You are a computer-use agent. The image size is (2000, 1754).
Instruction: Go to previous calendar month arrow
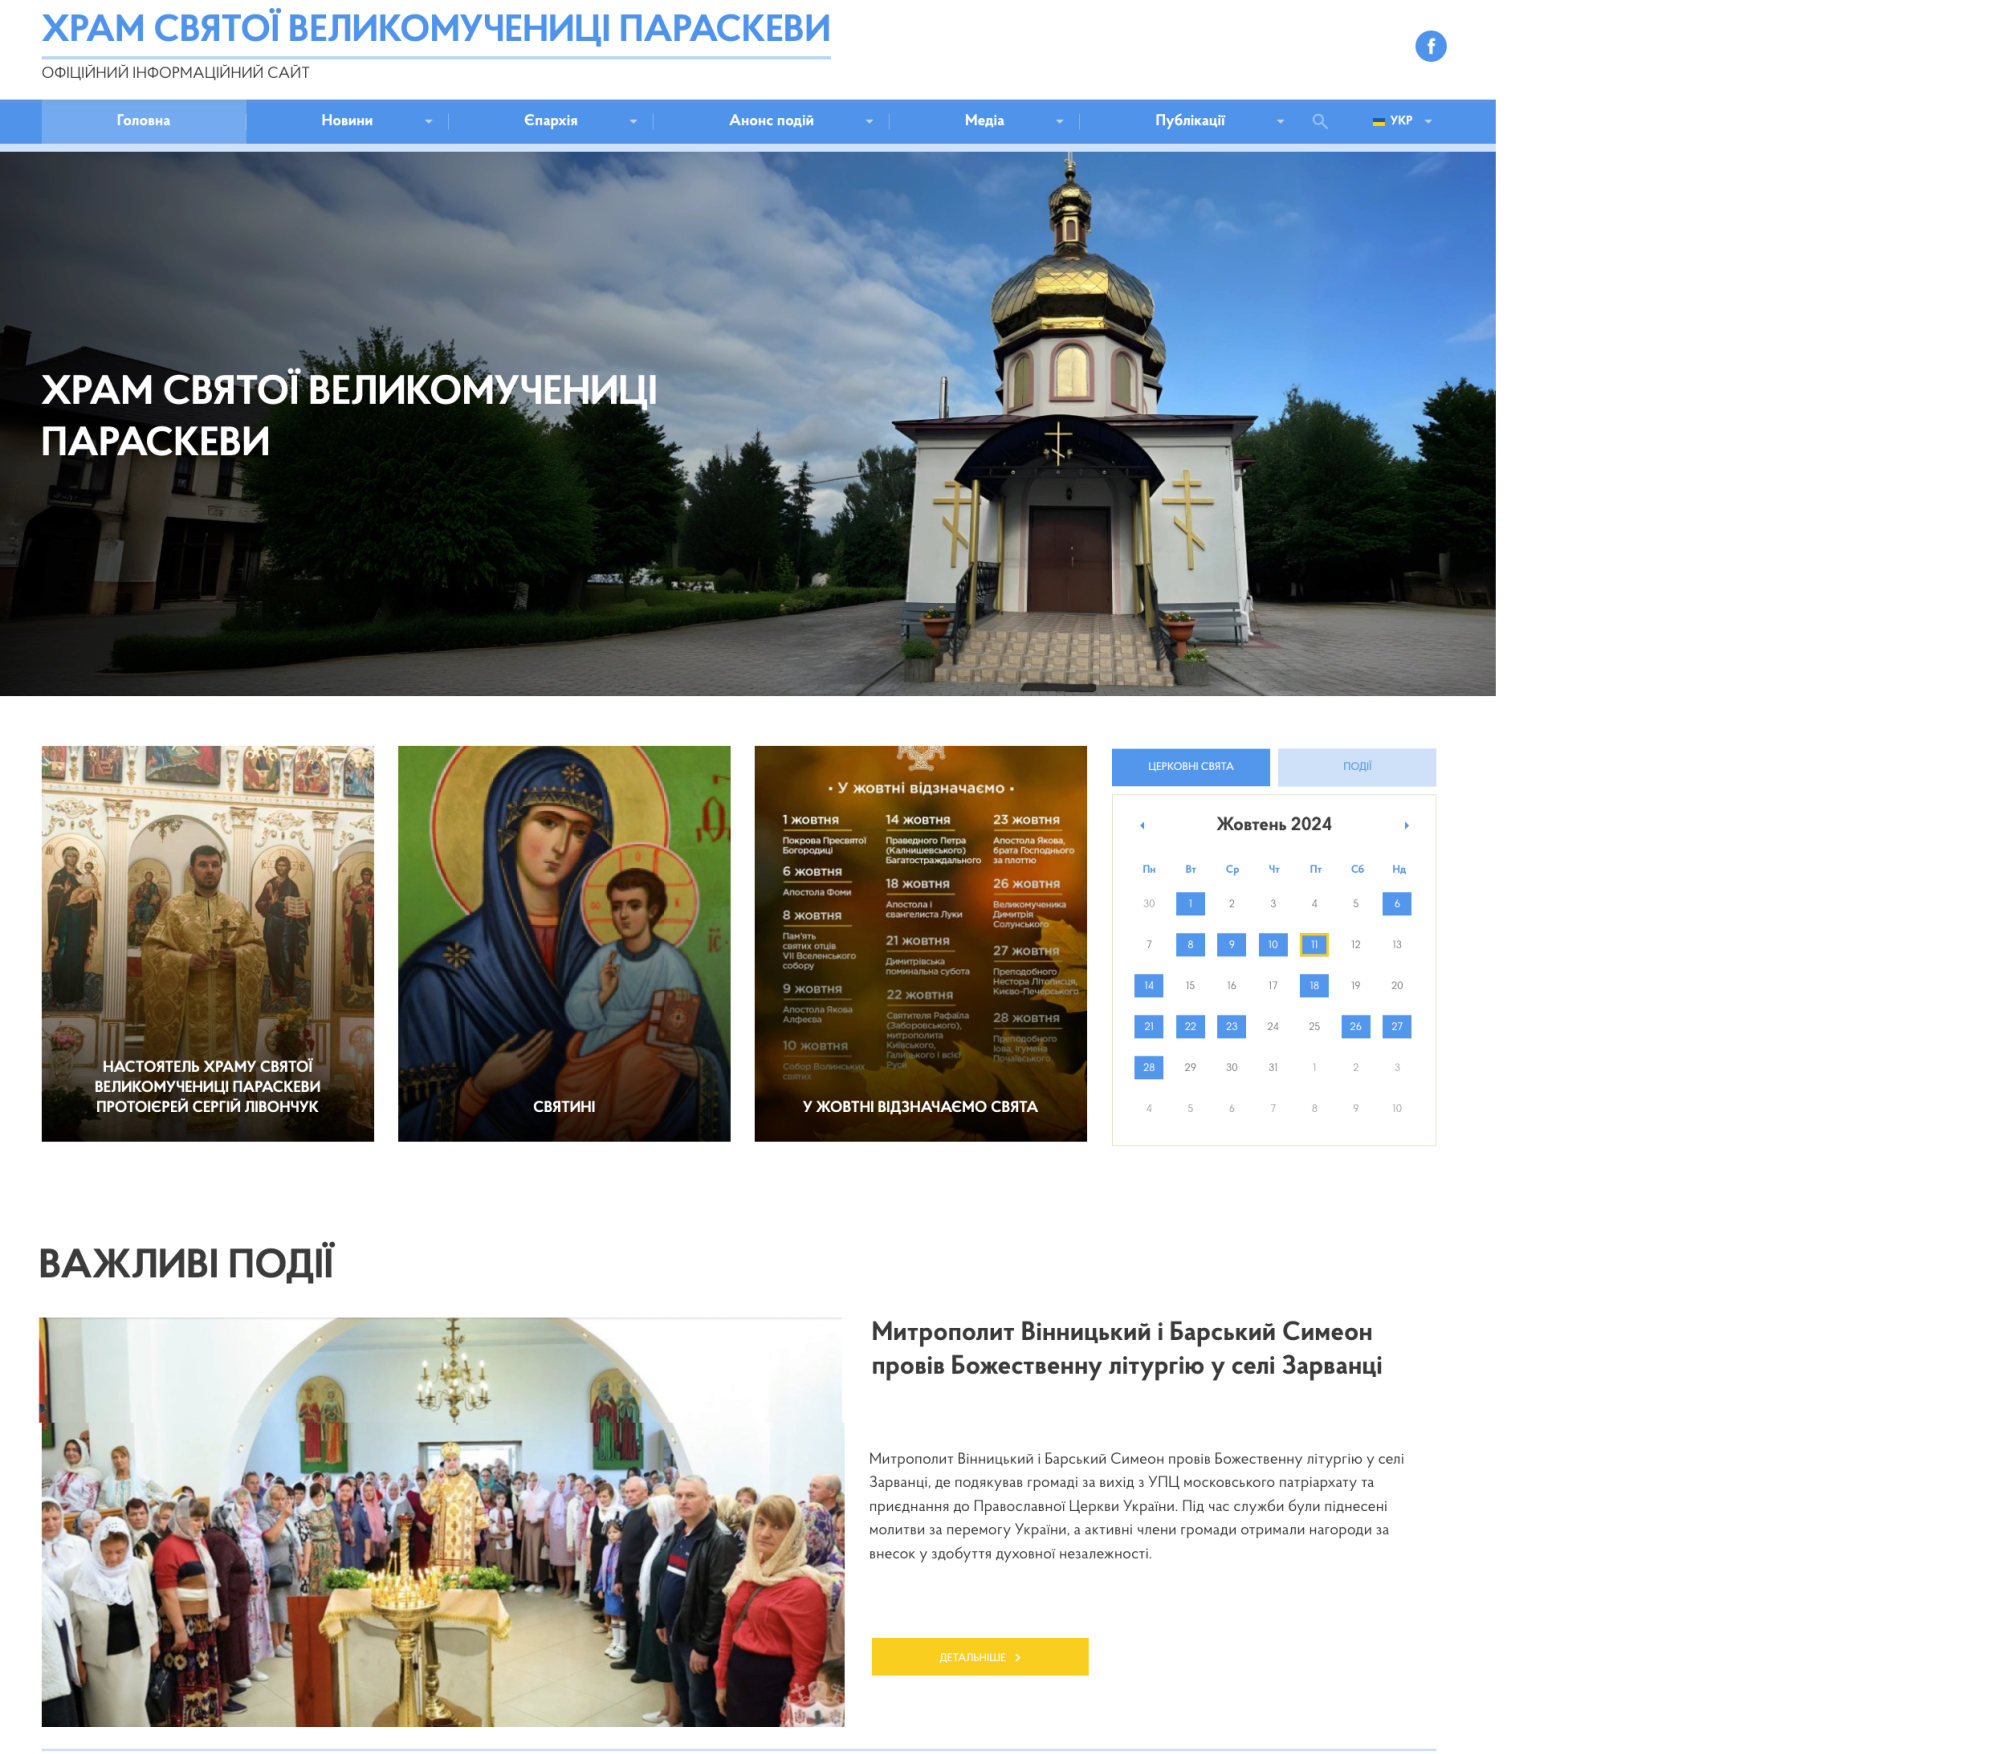coord(1142,825)
